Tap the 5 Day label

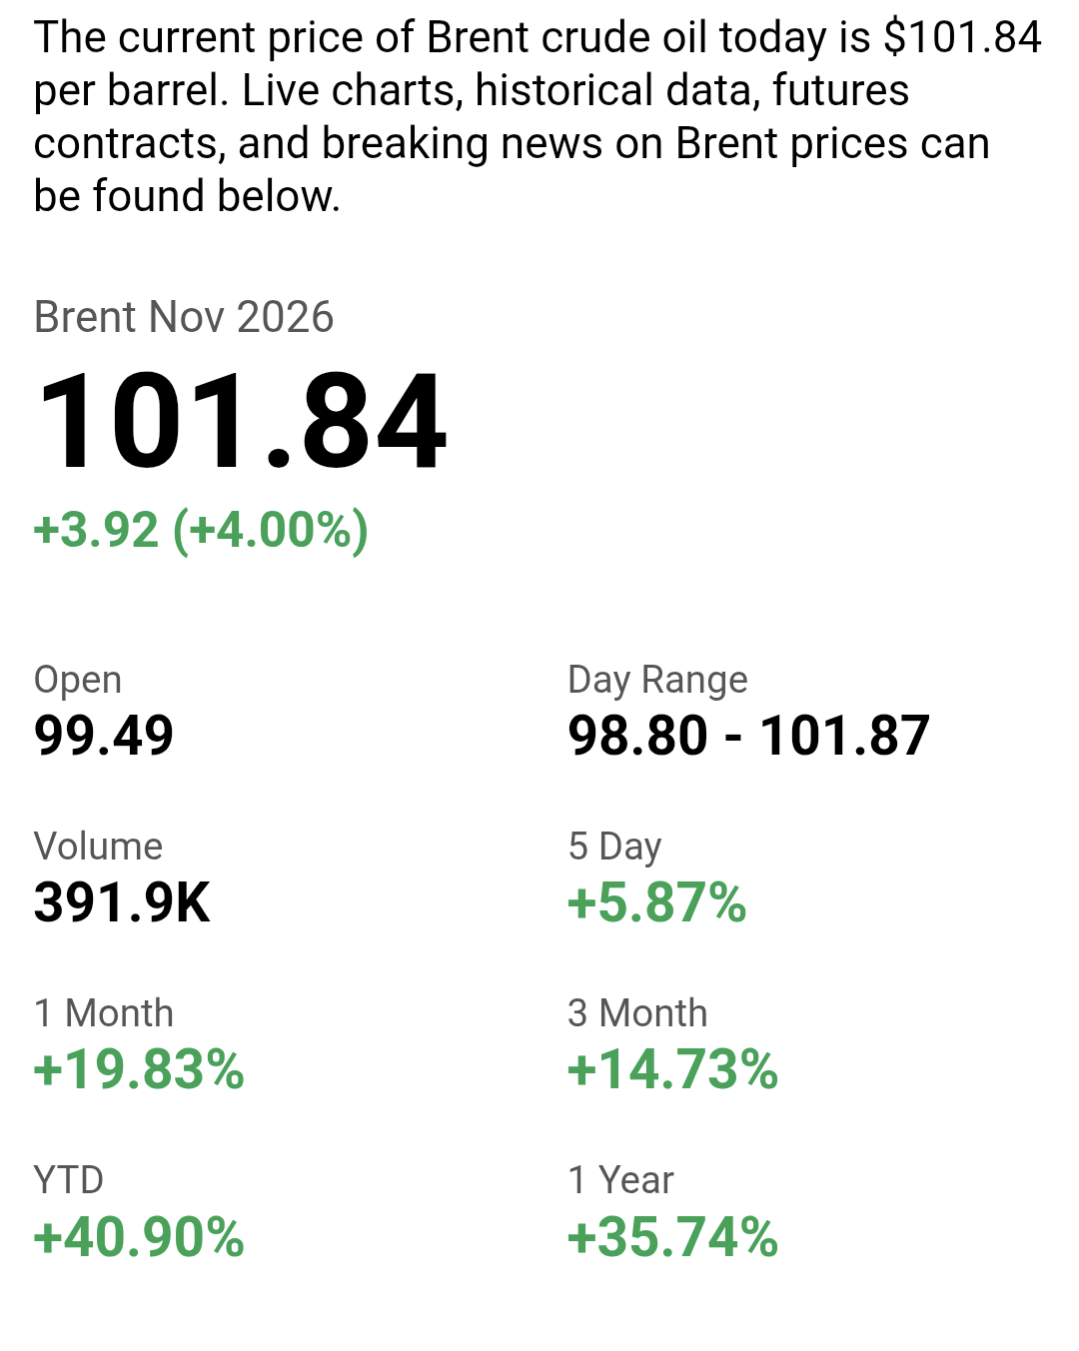coord(615,847)
